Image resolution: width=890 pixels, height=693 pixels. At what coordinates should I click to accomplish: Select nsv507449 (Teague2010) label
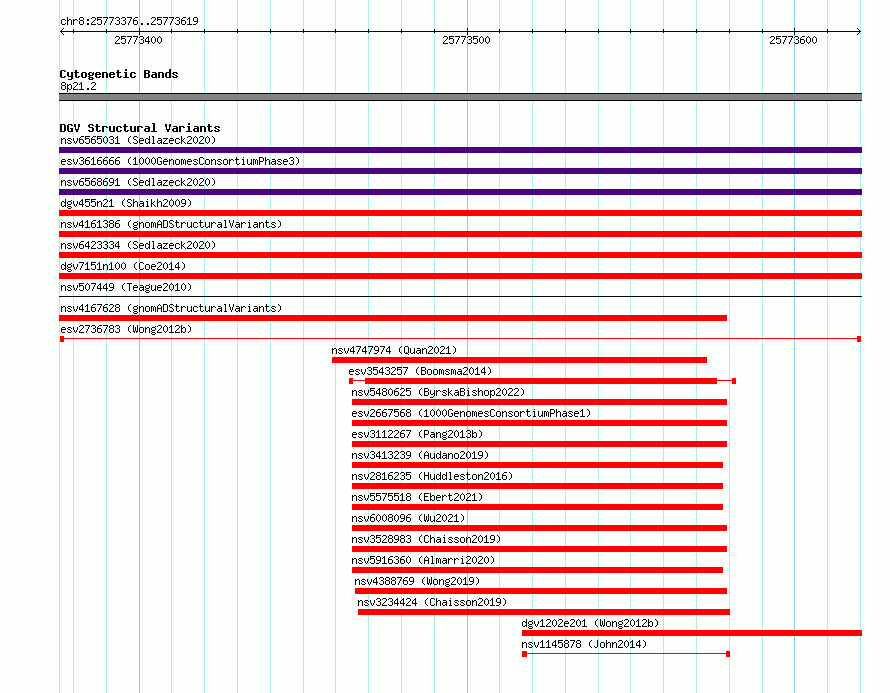126,287
